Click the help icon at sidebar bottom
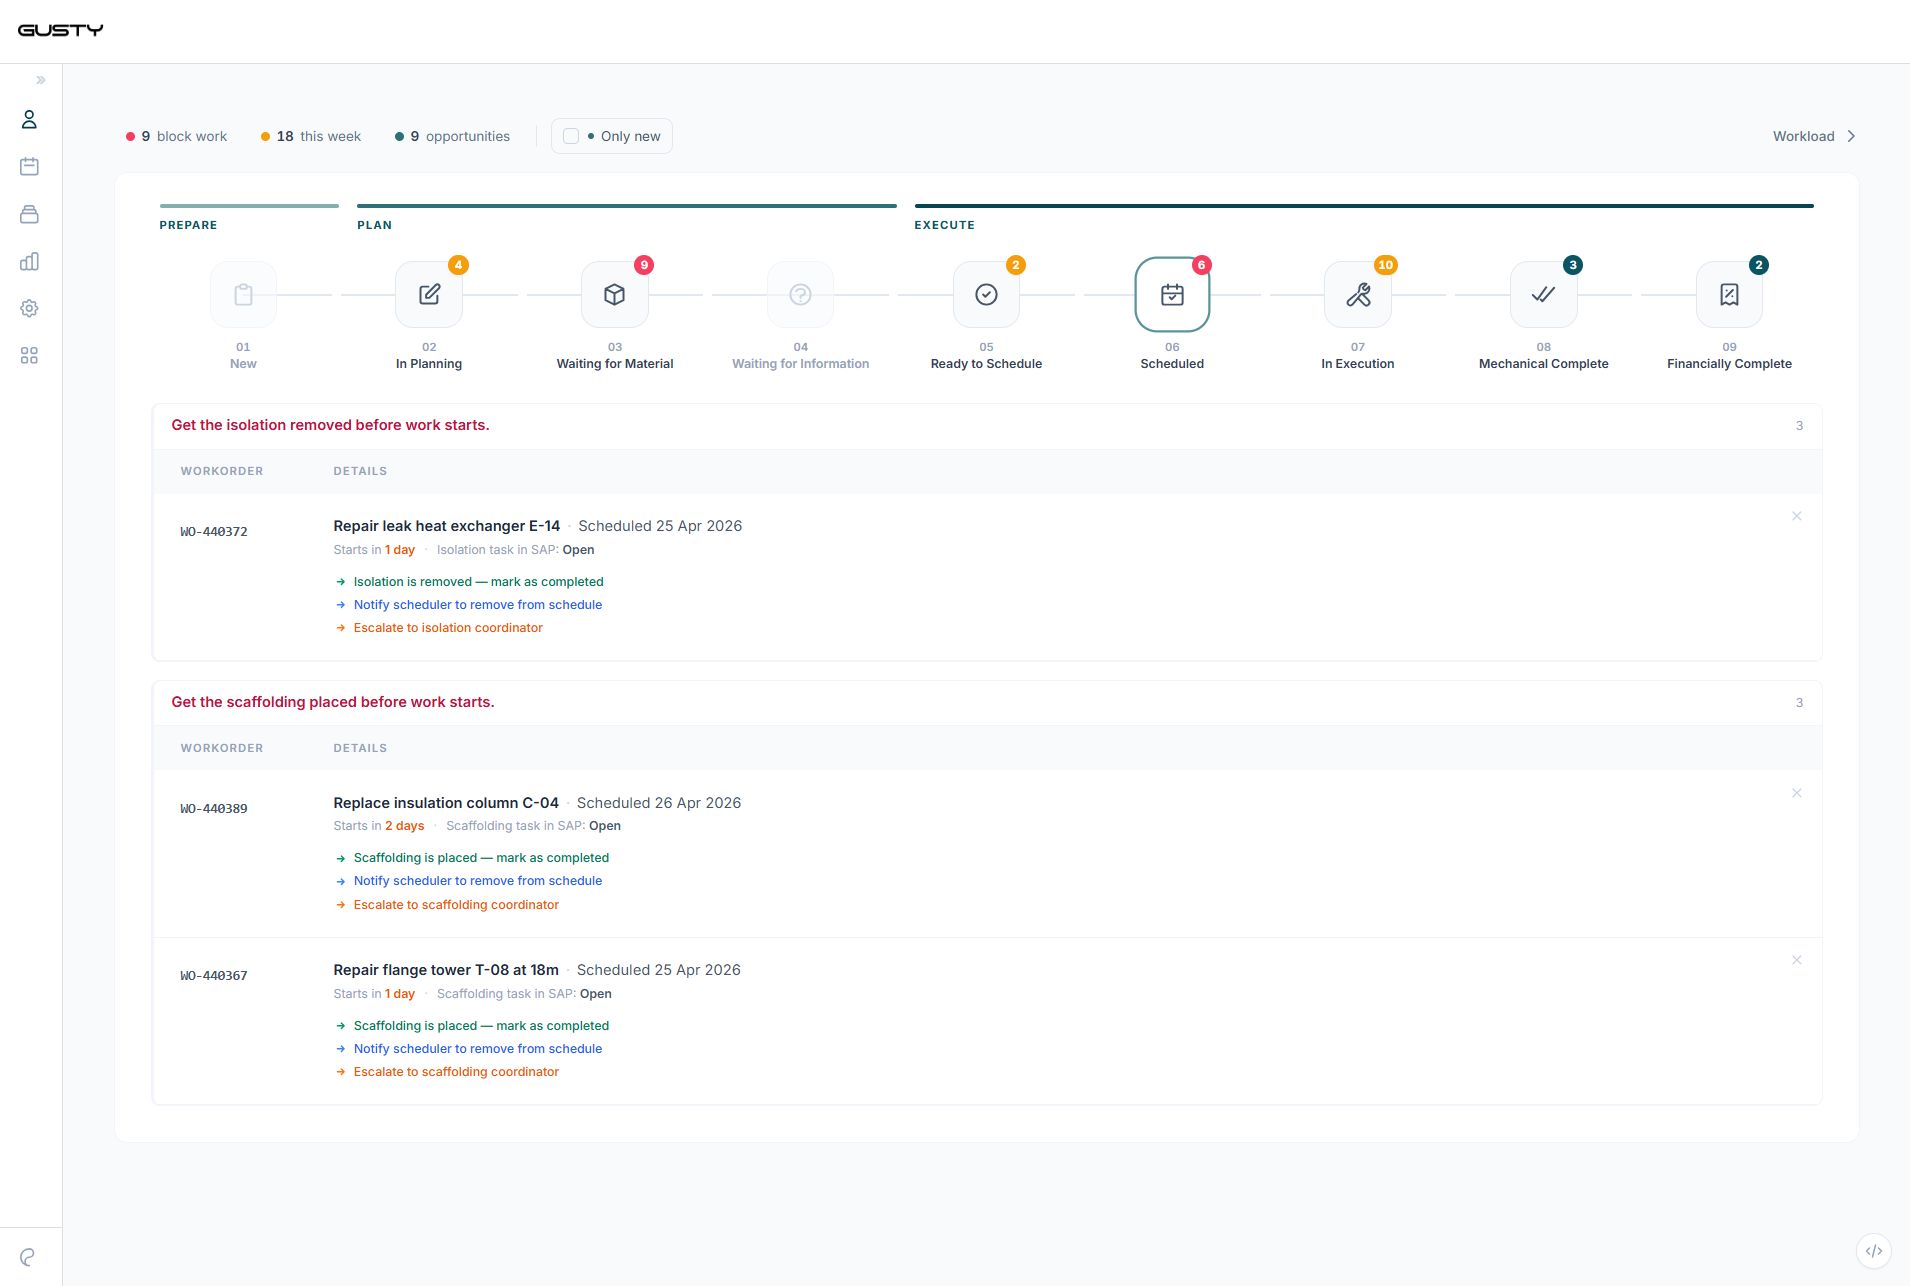The height and width of the screenshot is (1286, 1910). 28,1257
